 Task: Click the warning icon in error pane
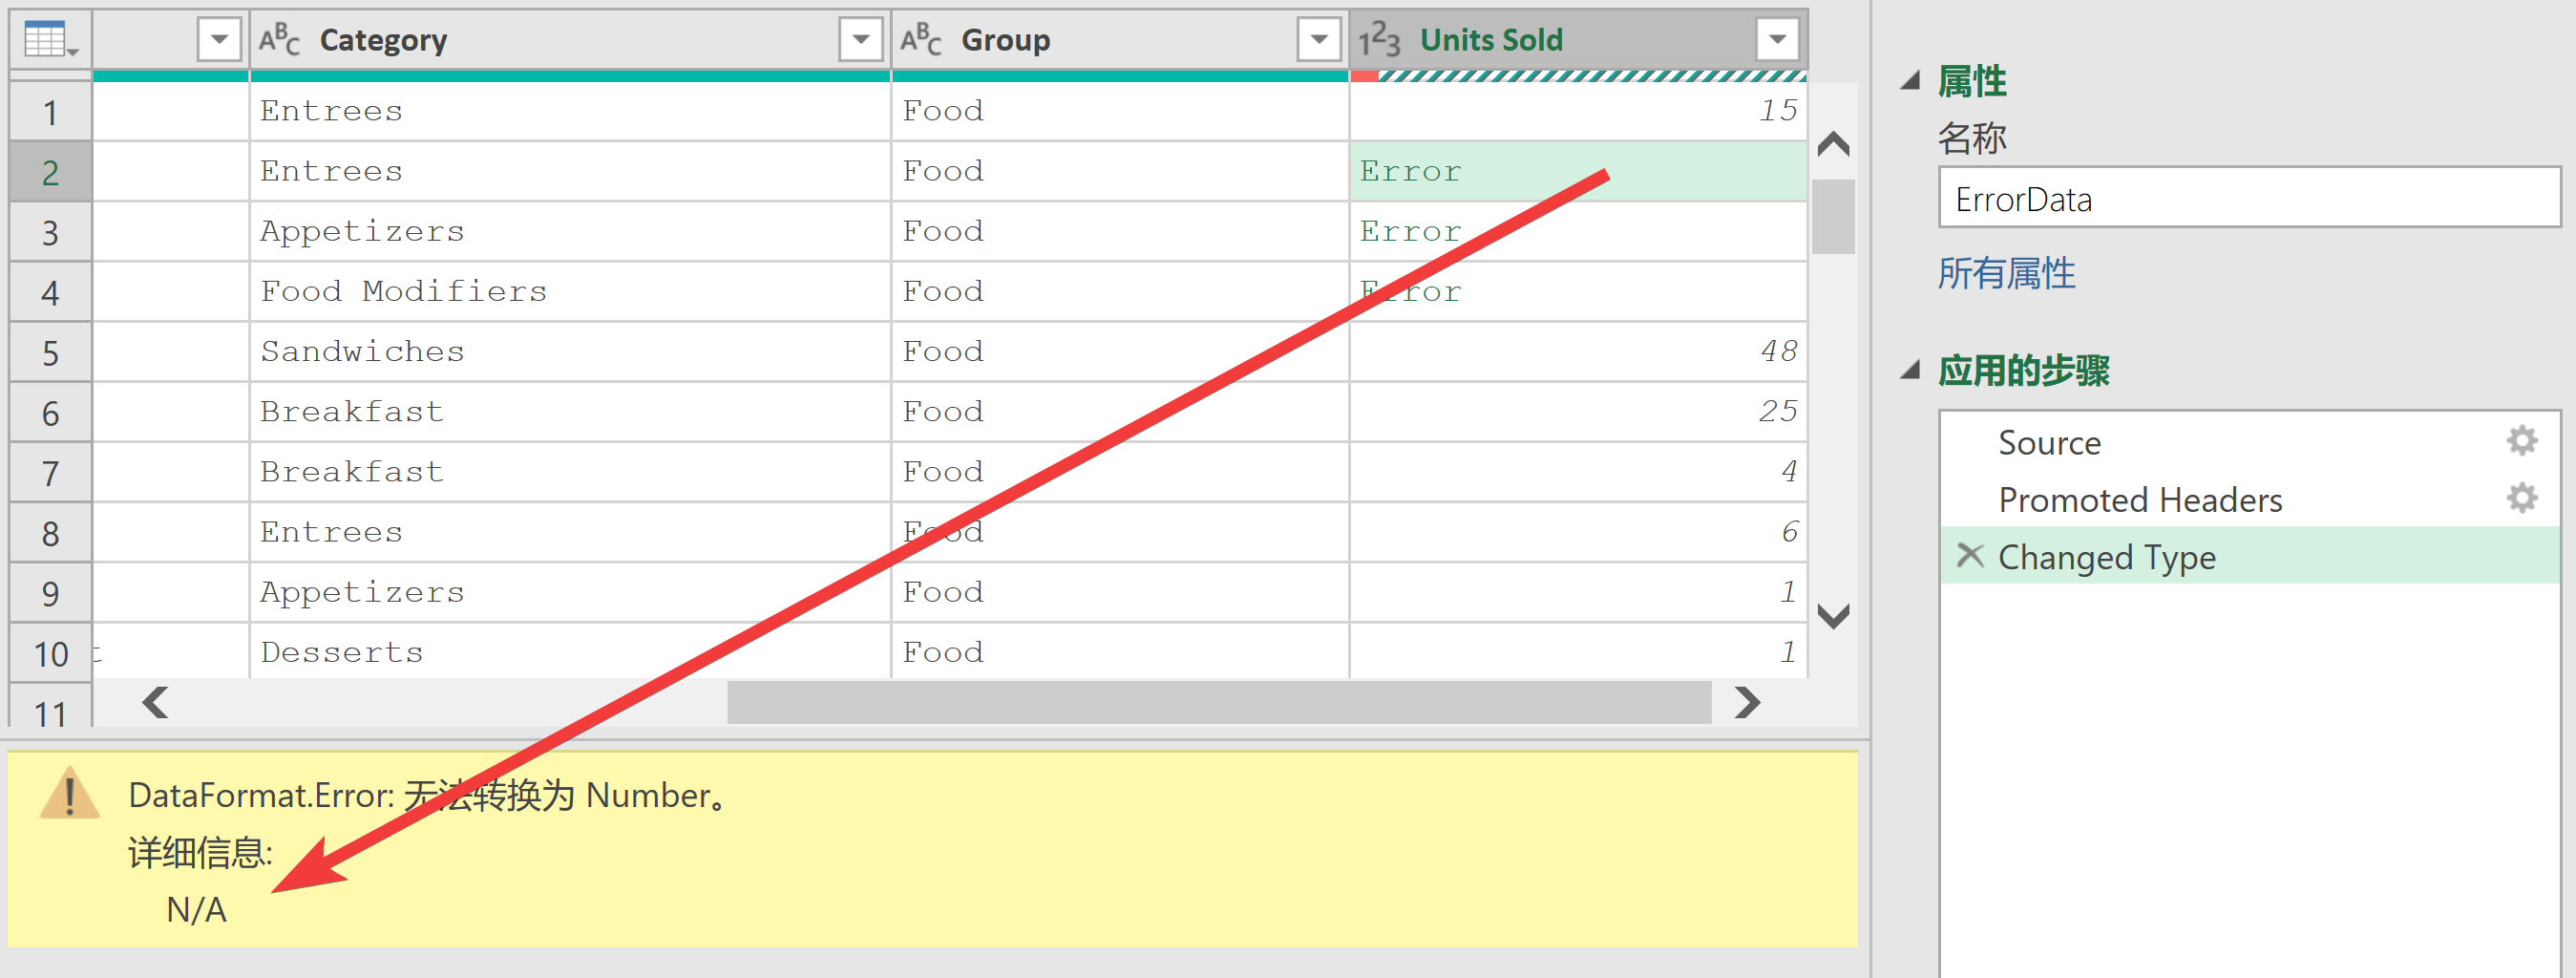click(x=69, y=795)
